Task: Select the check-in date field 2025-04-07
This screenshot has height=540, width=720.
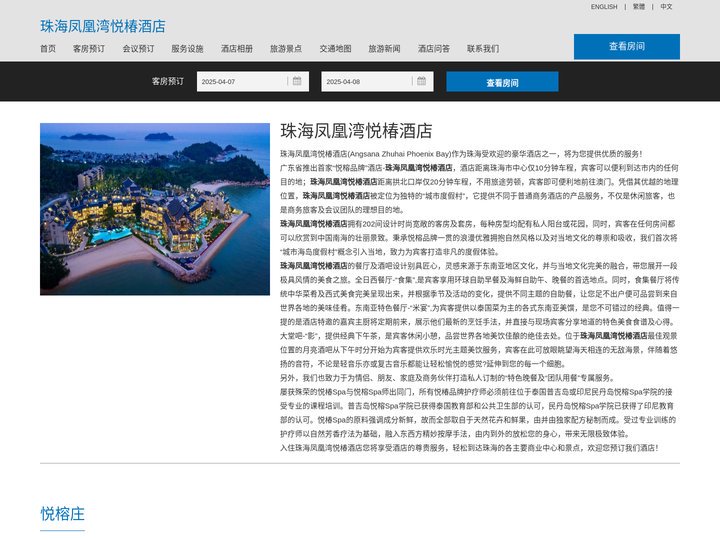Action: (253, 82)
